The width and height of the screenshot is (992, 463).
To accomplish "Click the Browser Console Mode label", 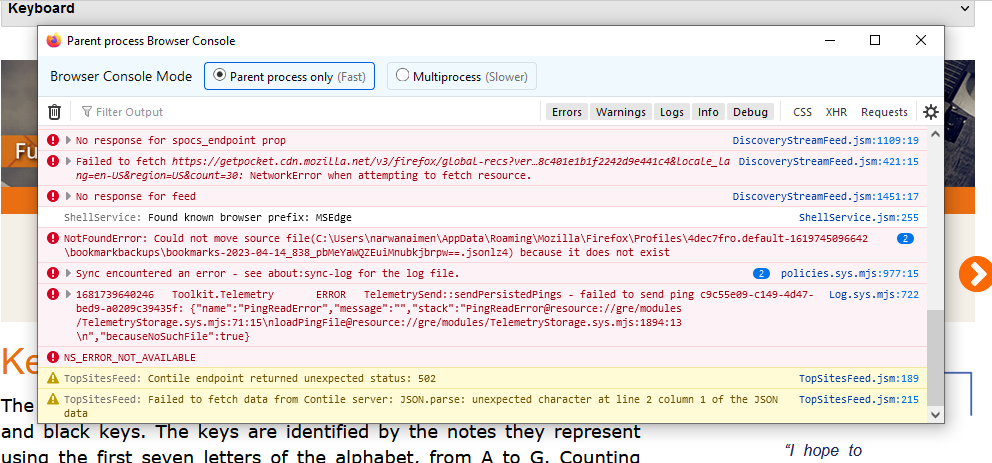I will pyautogui.click(x=121, y=77).
